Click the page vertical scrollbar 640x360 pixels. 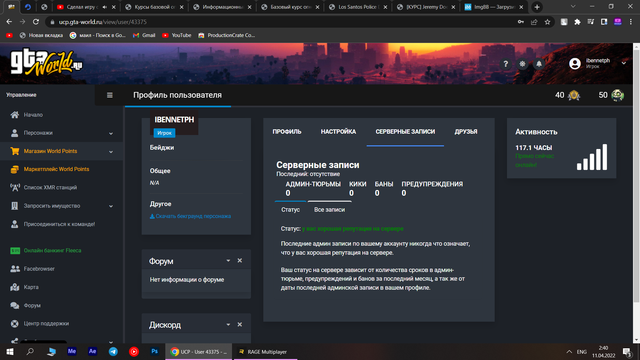coord(636,176)
